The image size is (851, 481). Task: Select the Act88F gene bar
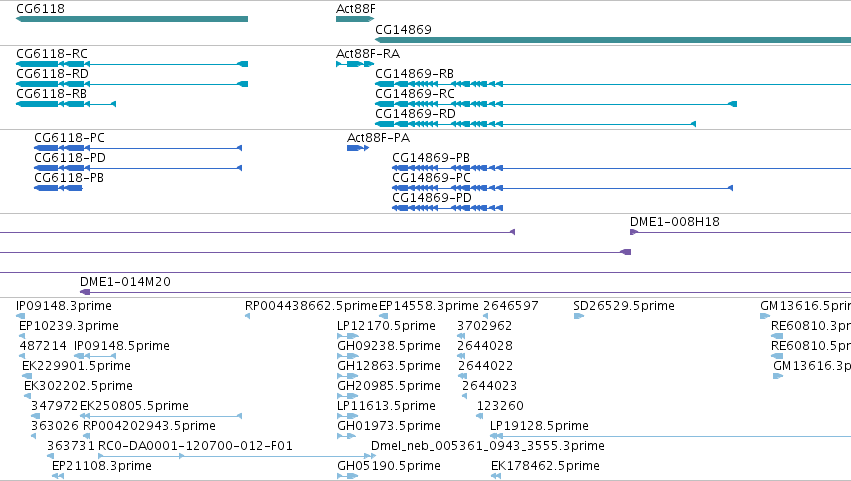[x=355, y=19]
